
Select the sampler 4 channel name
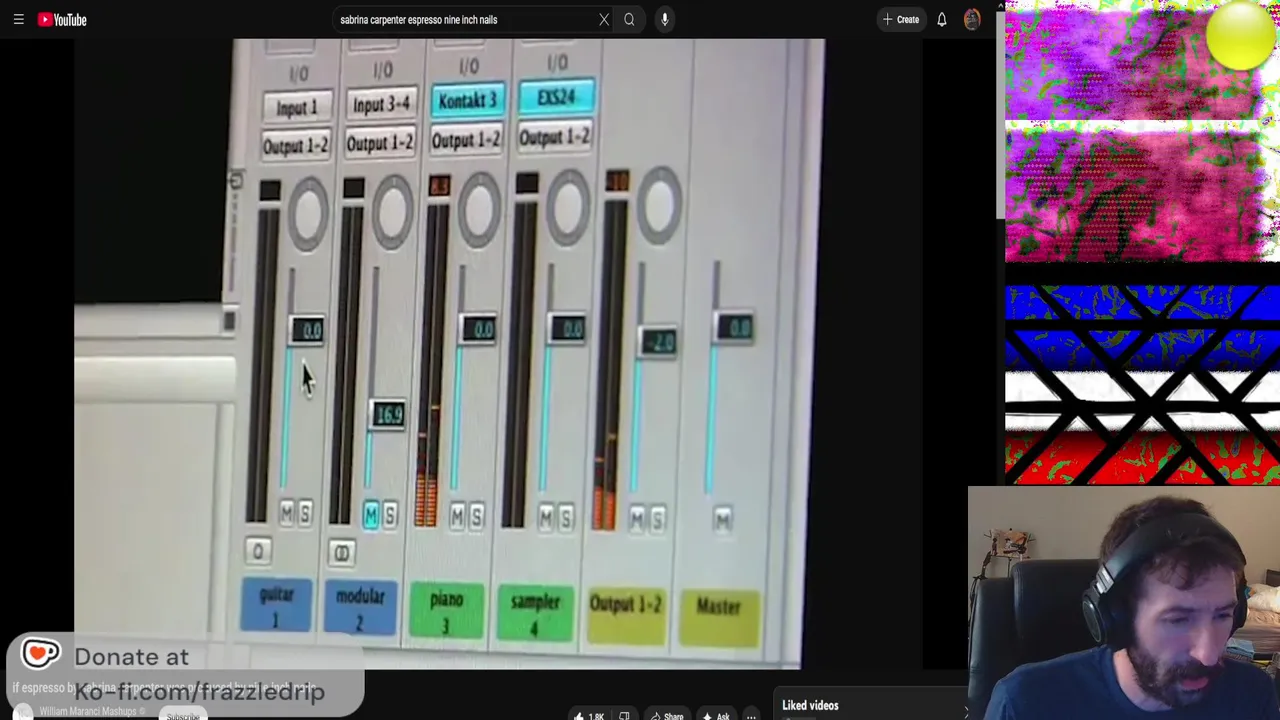click(535, 613)
